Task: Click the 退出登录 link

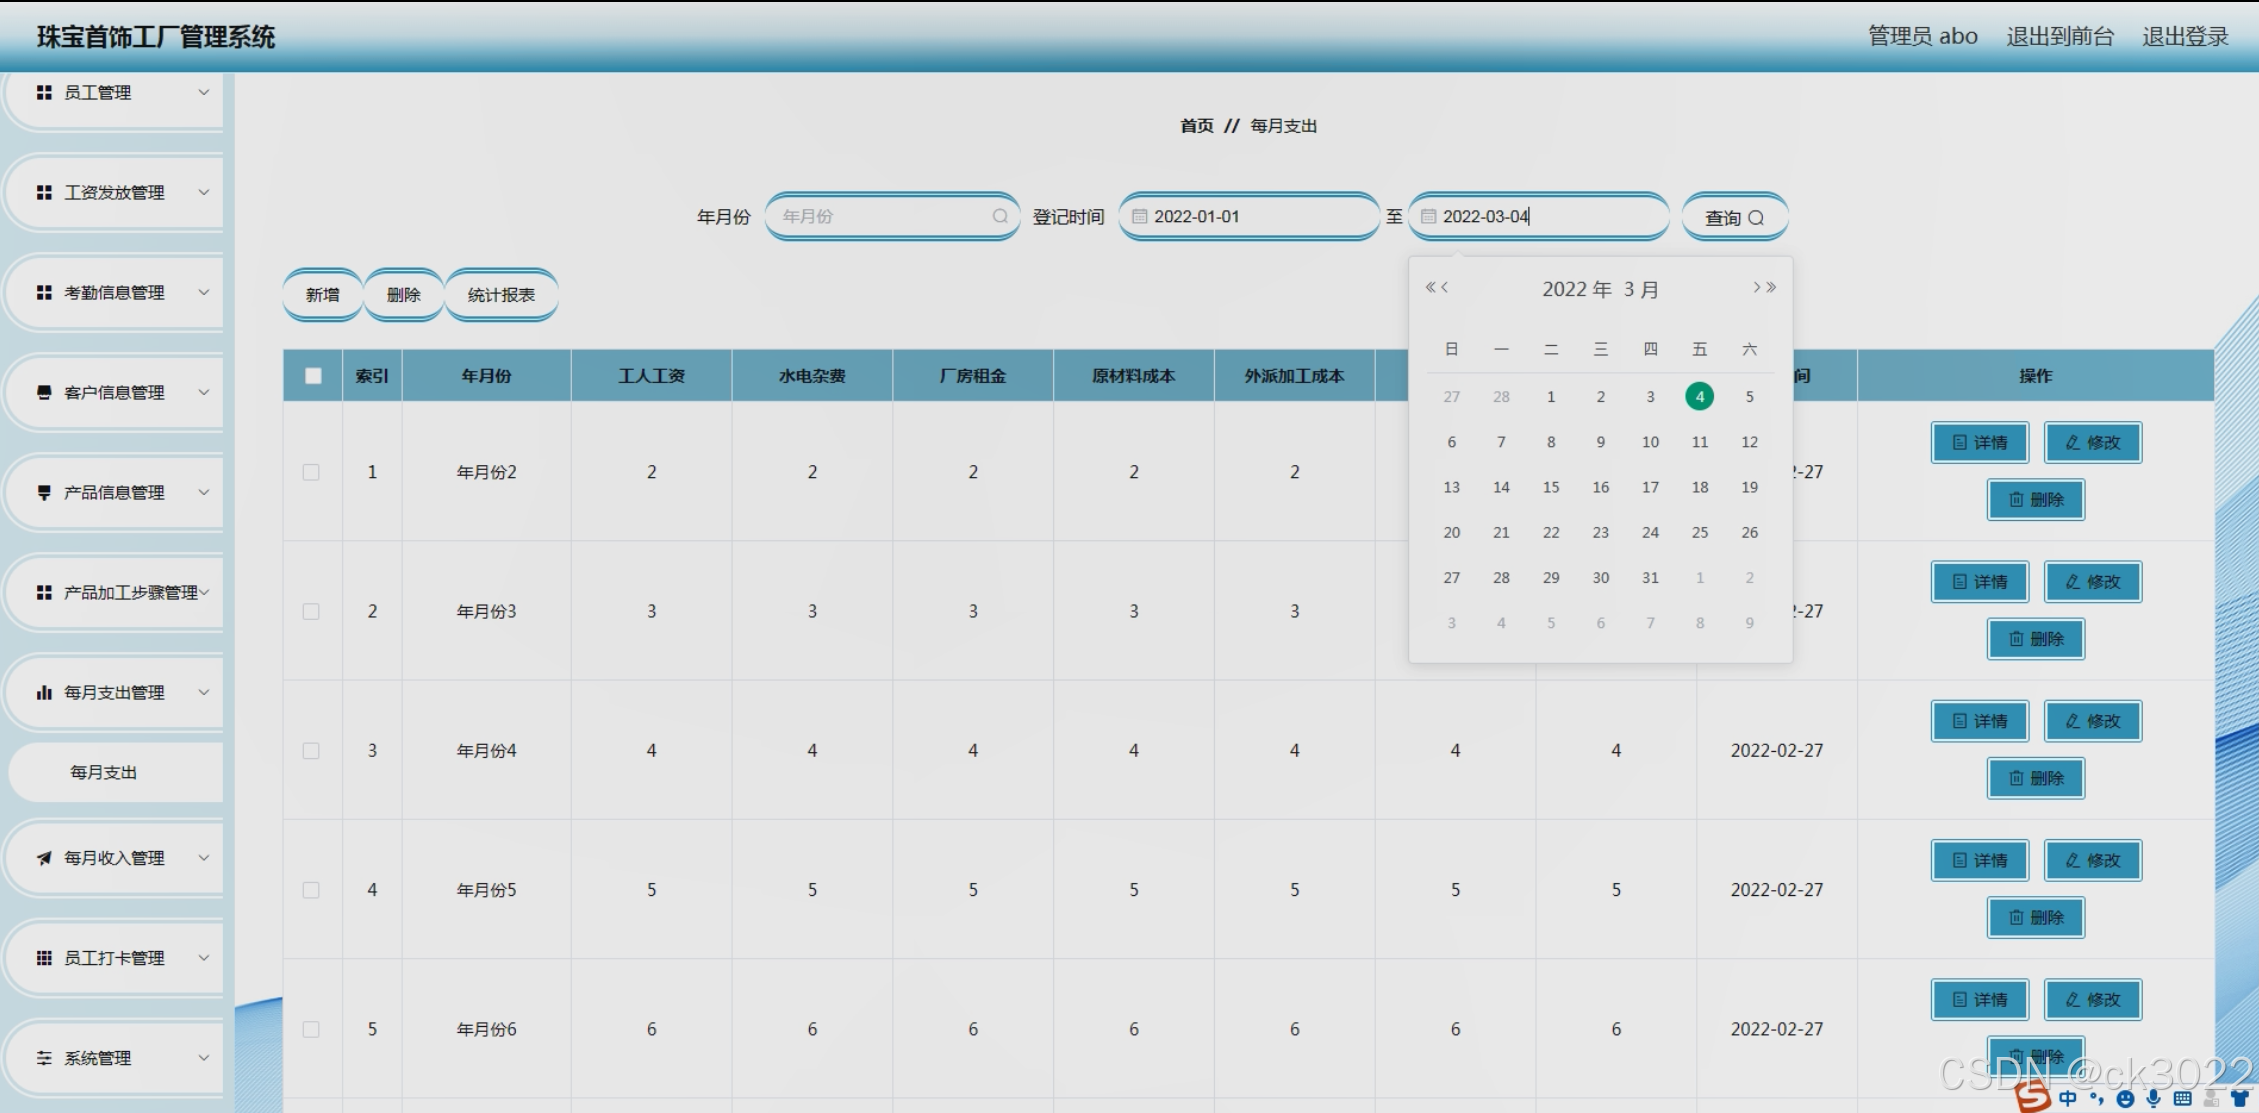Action: click(2184, 37)
